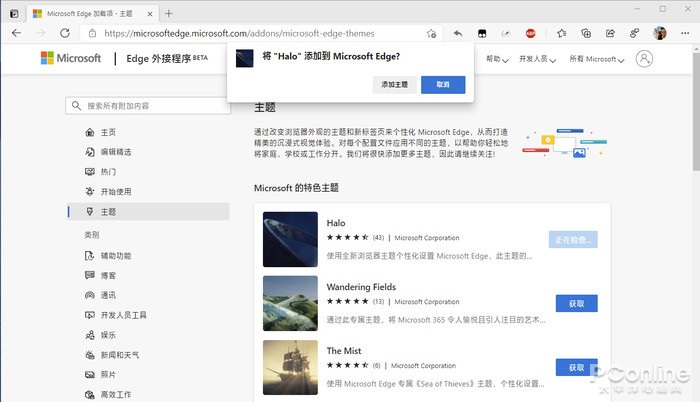Expand the 开发人员 dropdown menu
This screenshot has height=402, width=700.
point(539,59)
